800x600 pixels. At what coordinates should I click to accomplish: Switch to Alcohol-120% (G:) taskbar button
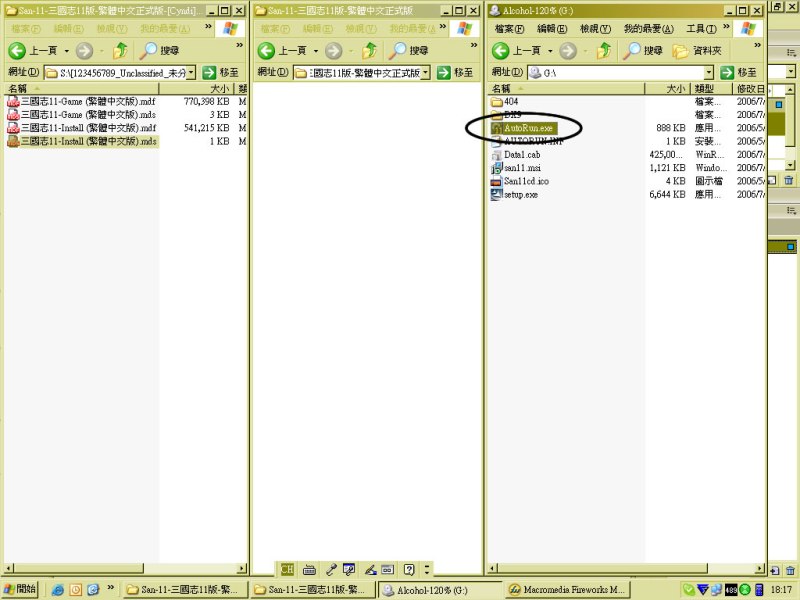point(440,590)
